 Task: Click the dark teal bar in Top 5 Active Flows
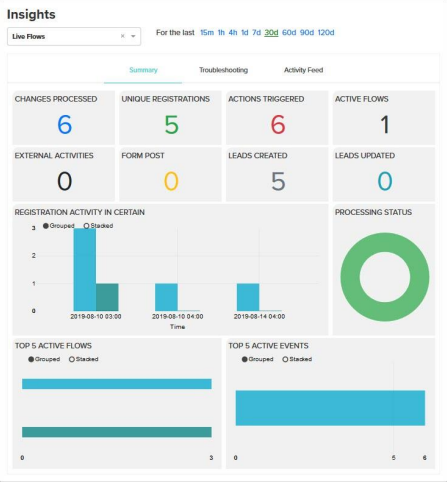coord(117,432)
